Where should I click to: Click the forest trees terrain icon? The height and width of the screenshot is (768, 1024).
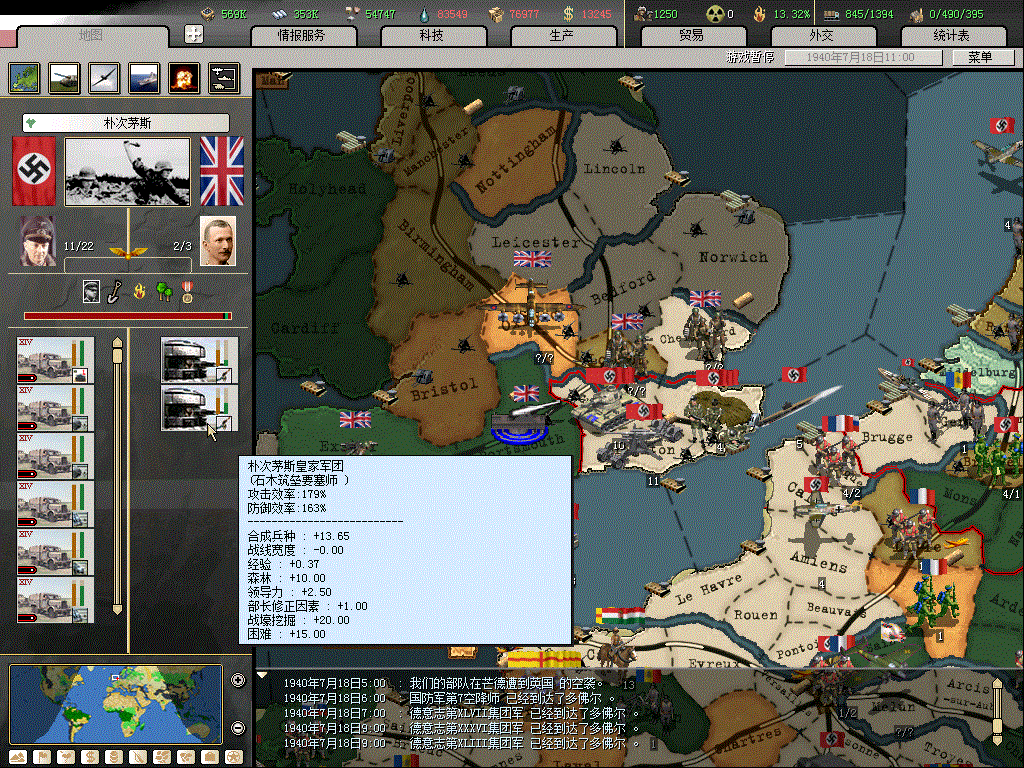[164, 291]
